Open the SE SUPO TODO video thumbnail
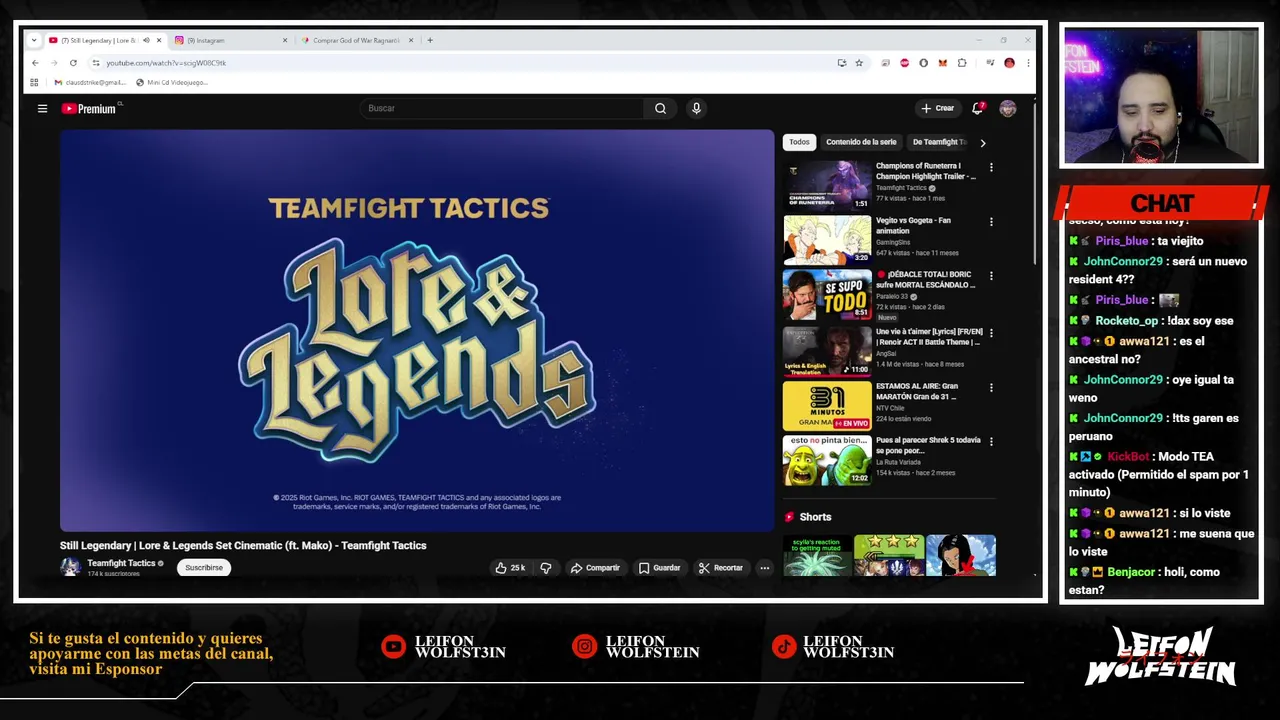Viewport: 1280px width, 720px height. coord(827,293)
